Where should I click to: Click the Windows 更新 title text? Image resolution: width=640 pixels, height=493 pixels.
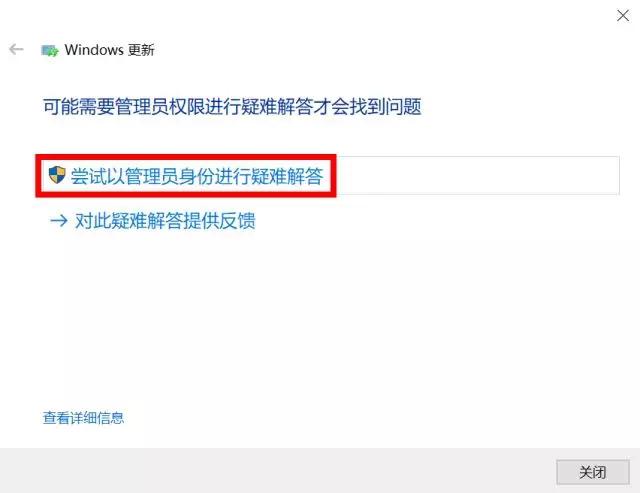point(109,50)
